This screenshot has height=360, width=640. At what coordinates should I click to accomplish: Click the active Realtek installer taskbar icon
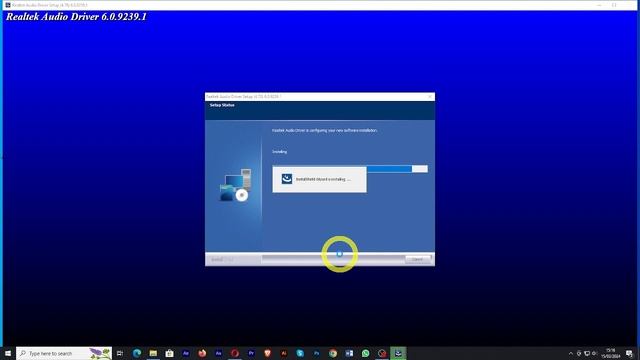click(398, 353)
